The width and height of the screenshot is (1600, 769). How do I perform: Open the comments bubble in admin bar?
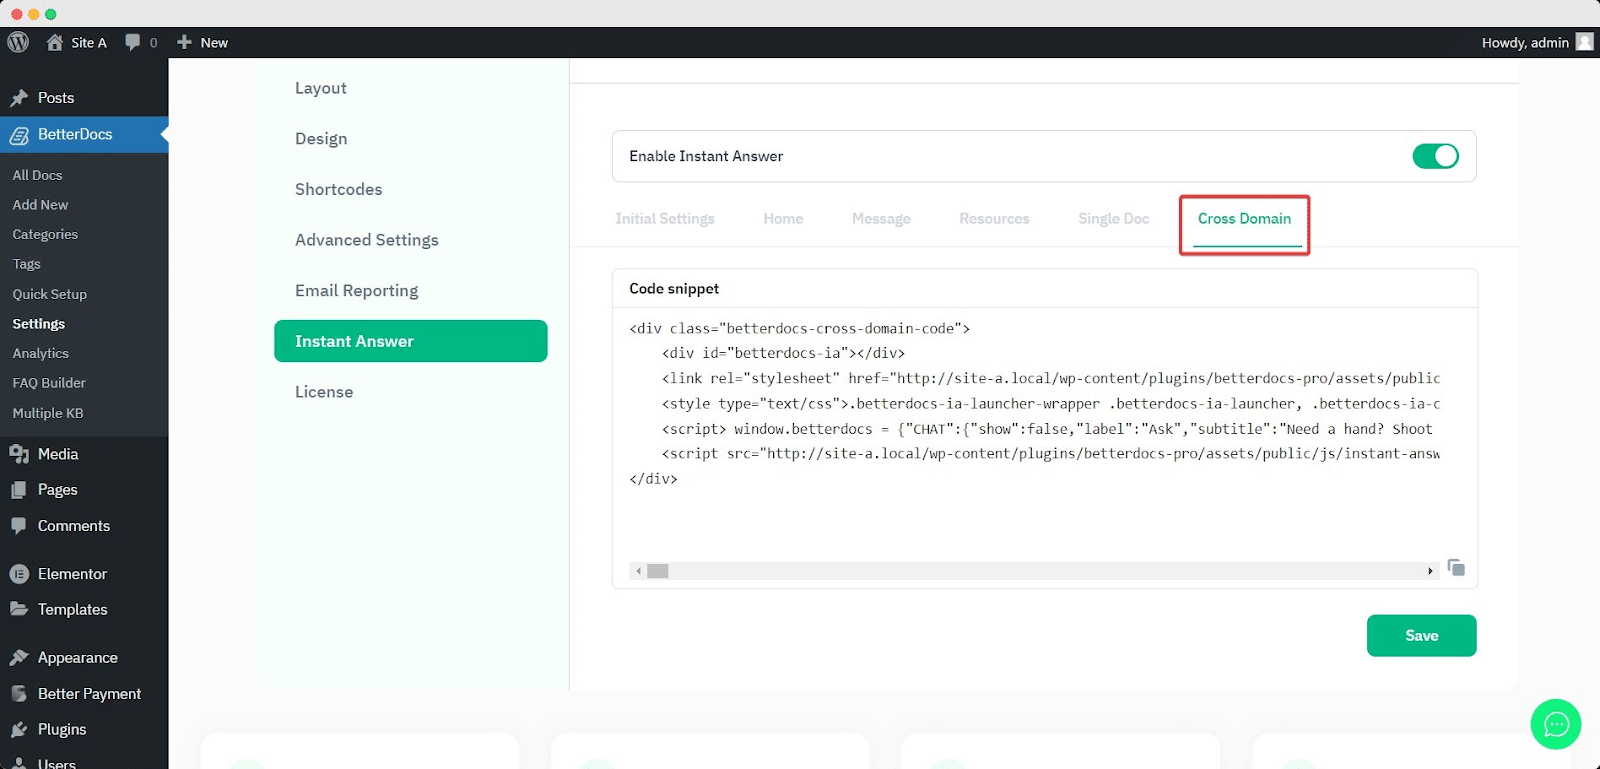(x=132, y=42)
